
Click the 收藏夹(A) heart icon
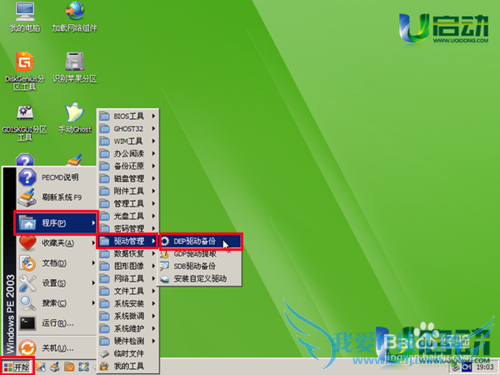point(27,243)
